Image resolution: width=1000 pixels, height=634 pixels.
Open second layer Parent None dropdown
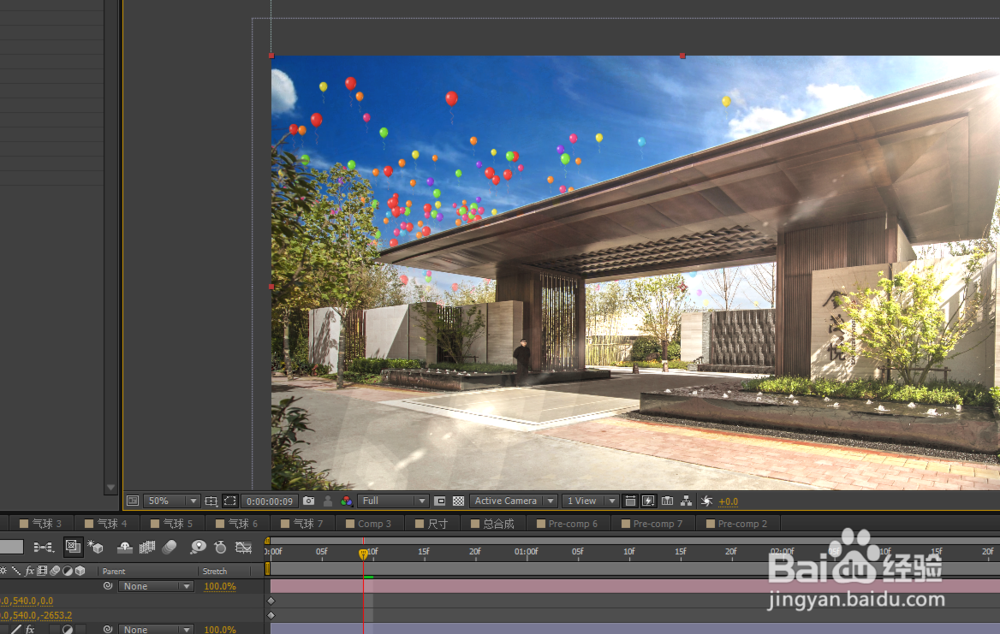click(156, 629)
